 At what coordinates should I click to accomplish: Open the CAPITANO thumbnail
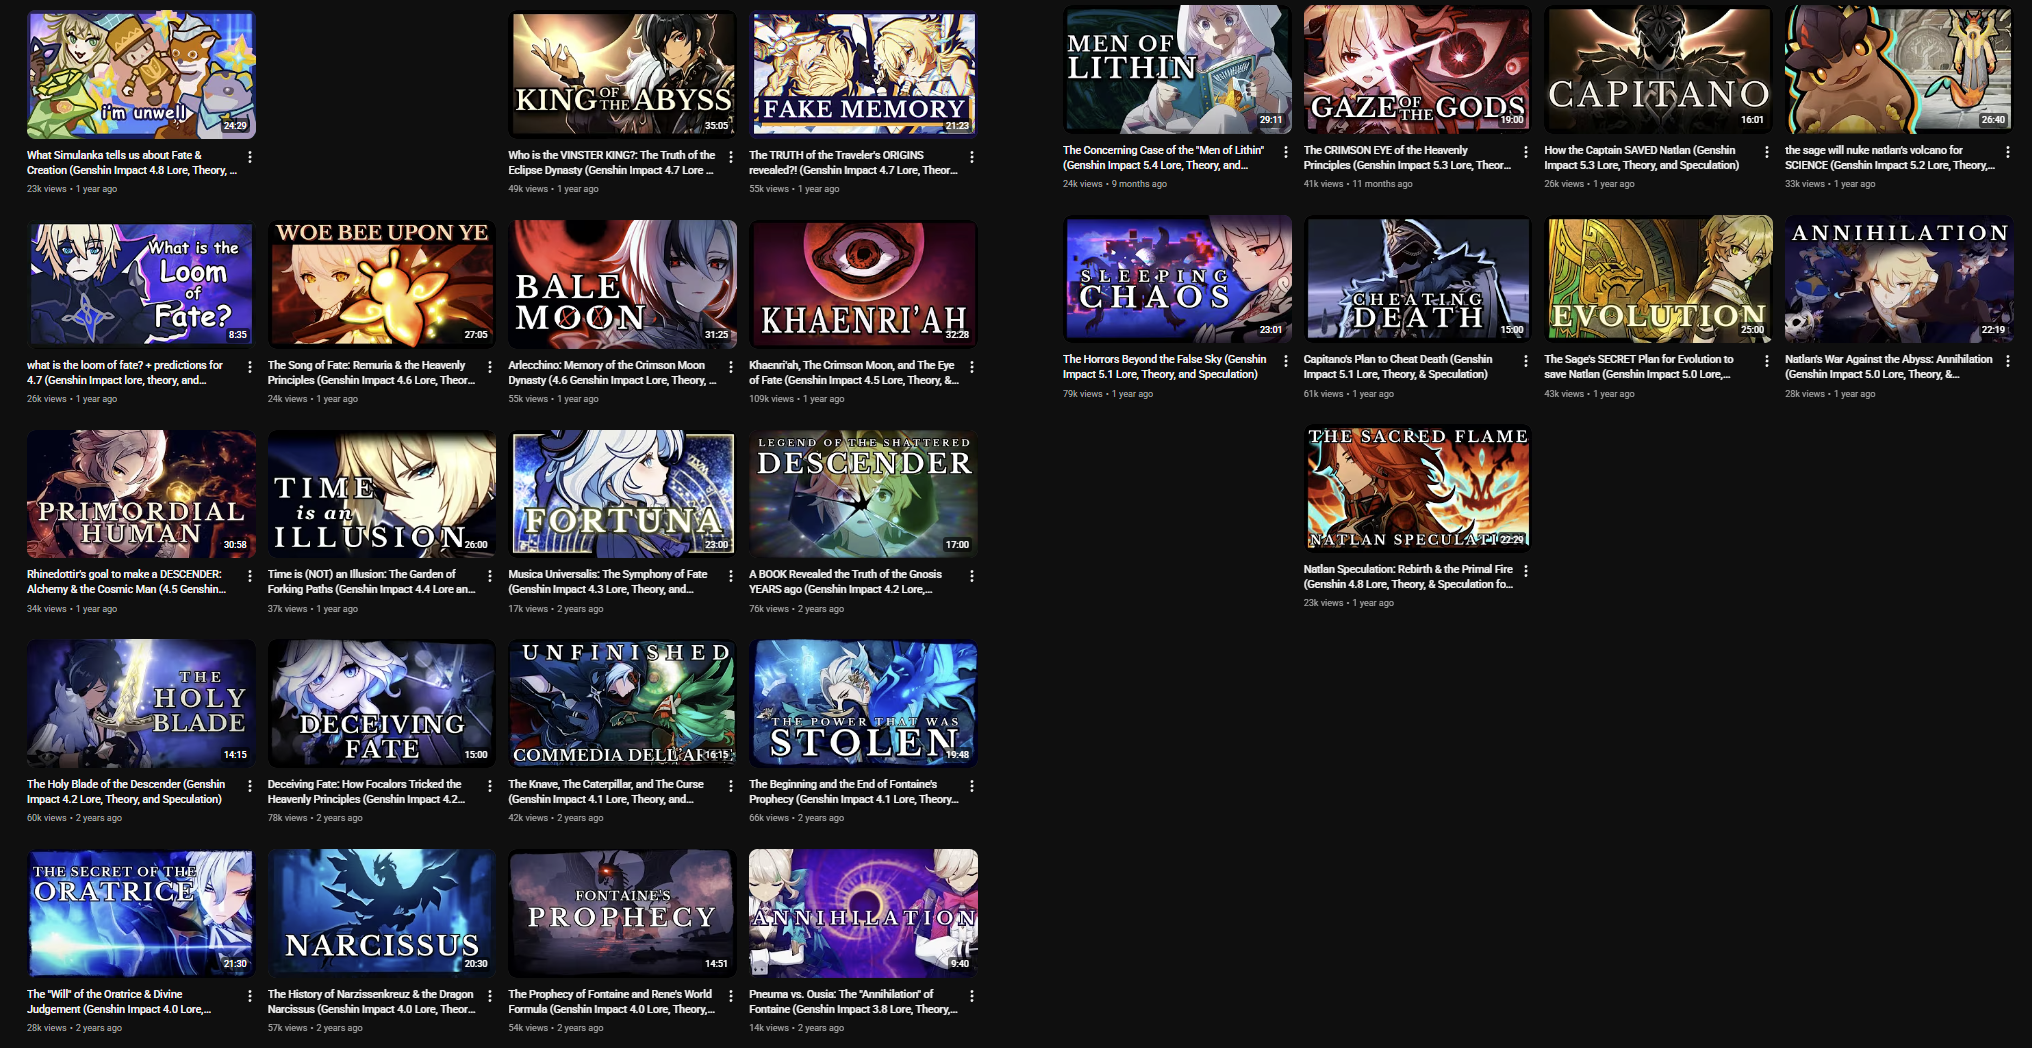point(1658,69)
